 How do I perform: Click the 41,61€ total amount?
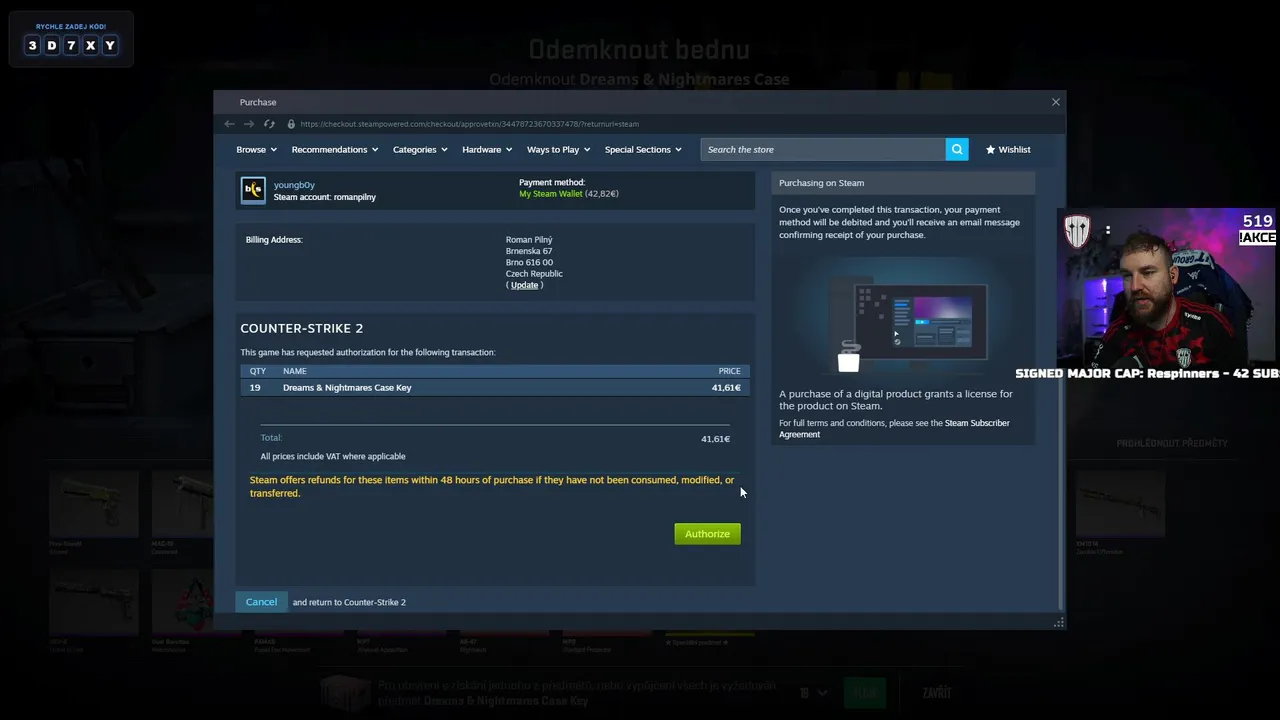[715, 439]
